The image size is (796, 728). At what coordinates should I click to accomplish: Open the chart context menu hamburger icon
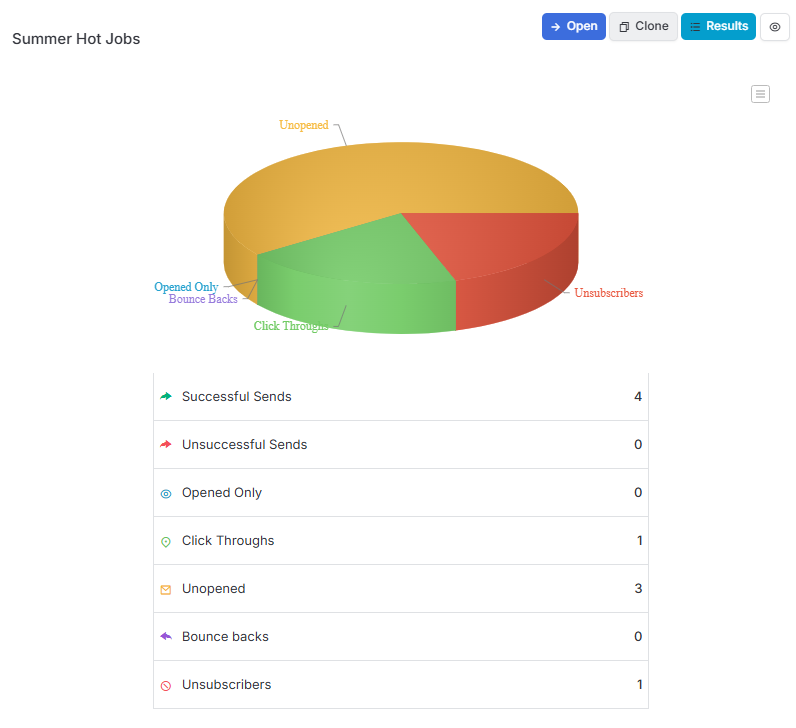(760, 94)
